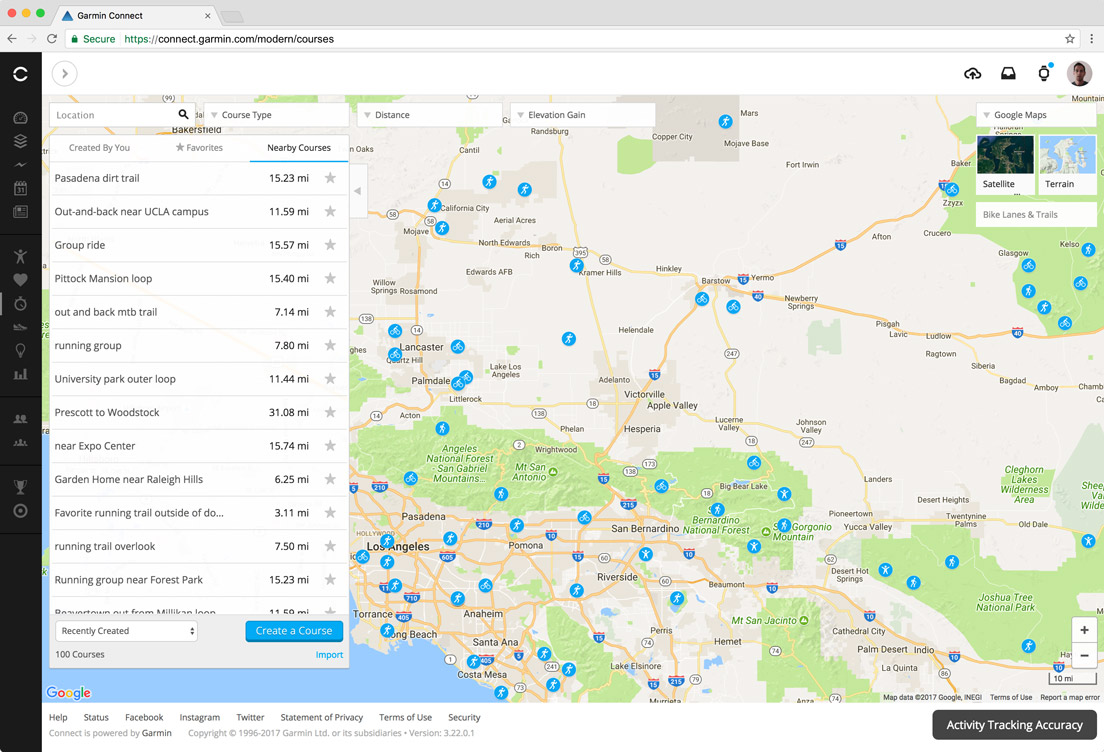Screen dimensions: 1104x752
Task: Select the Garmin Connect browser tab
Action: pos(137,15)
